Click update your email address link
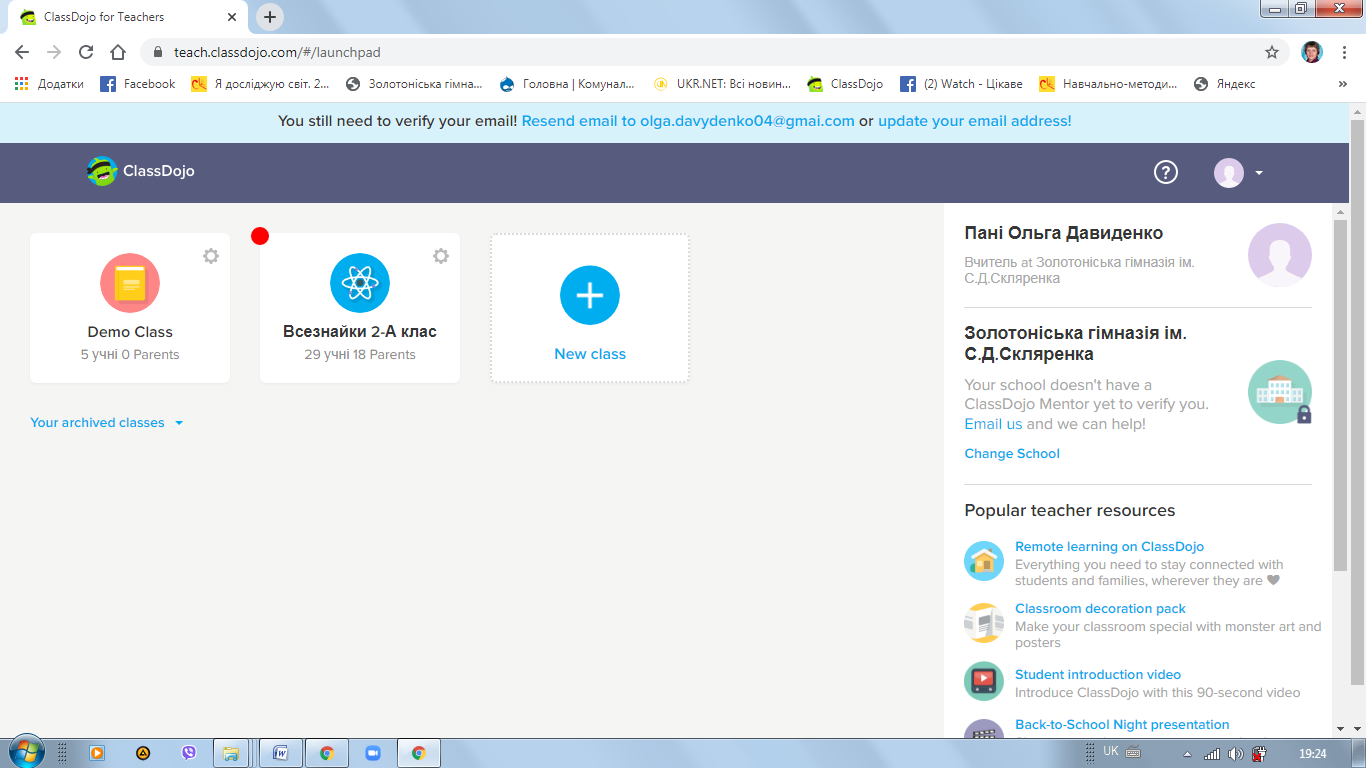Screen dimensions: 1366x768 click(x=975, y=121)
